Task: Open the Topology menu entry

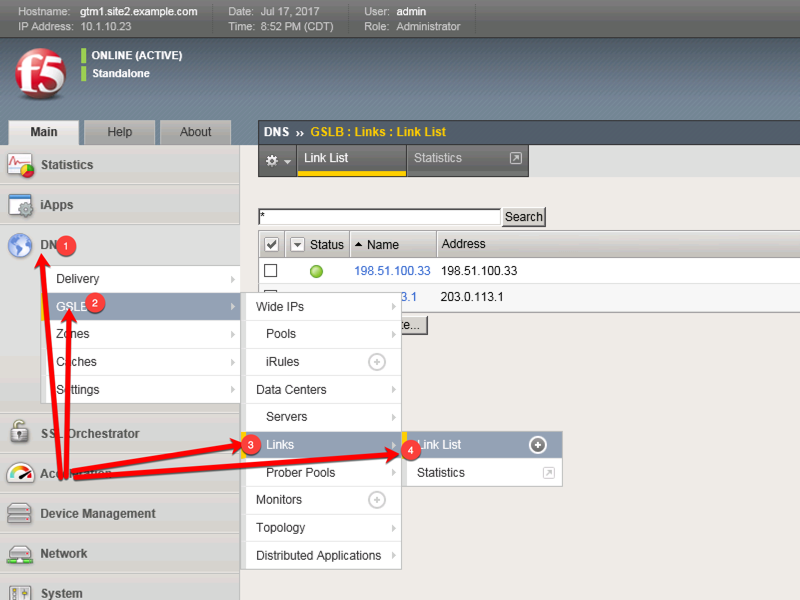Action: tap(323, 528)
